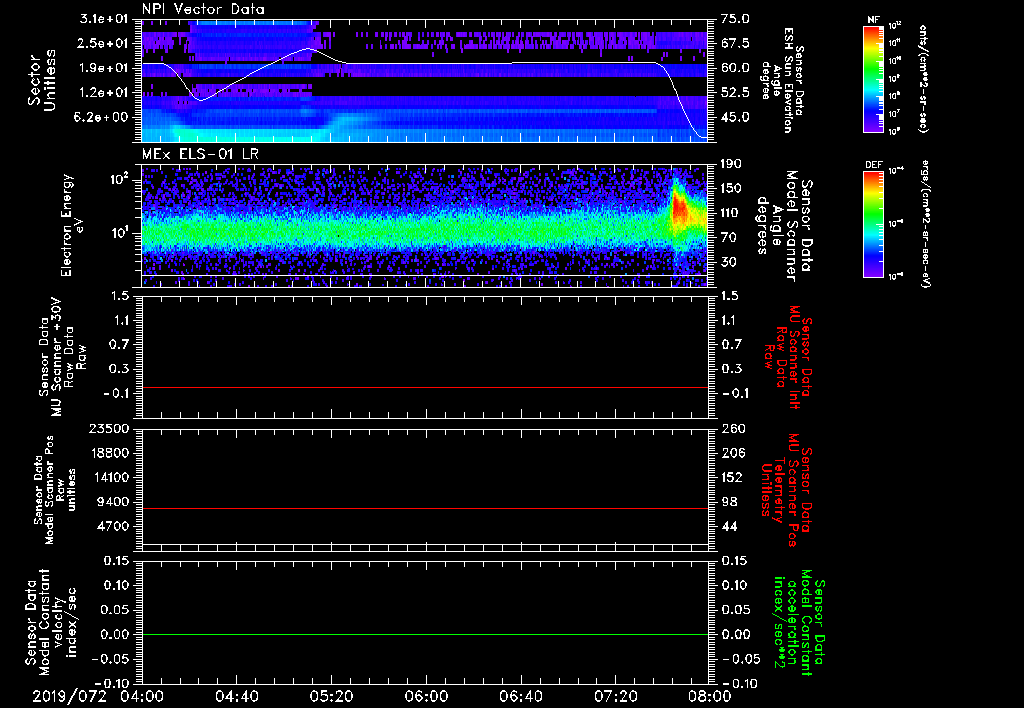Click the 2019/072 date label
The image size is (1024, 708).
click(x=67, y=696)
